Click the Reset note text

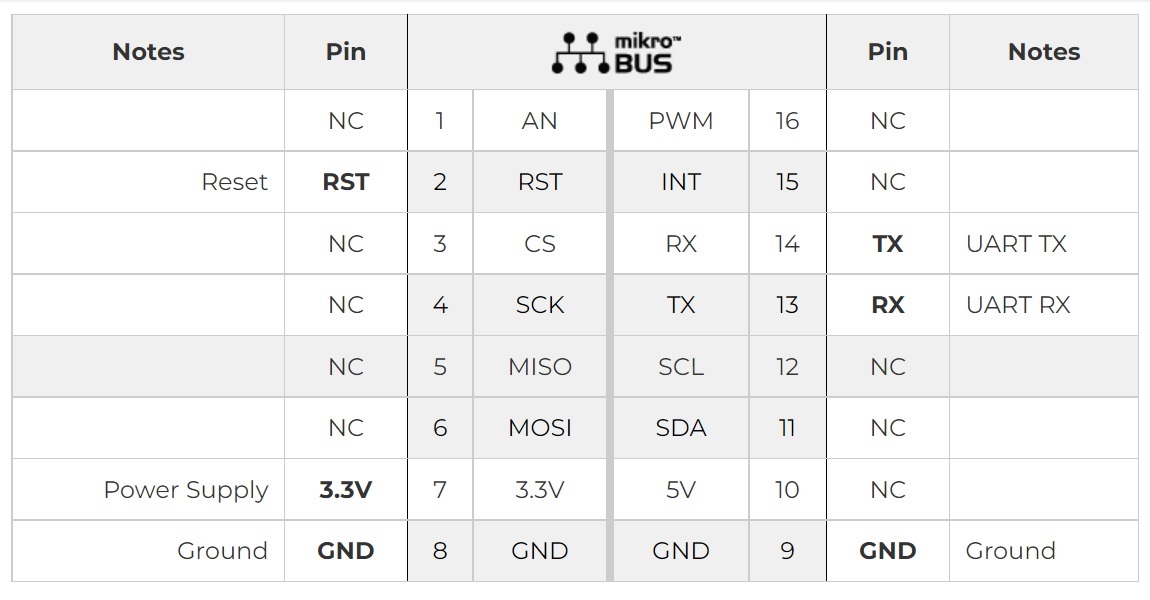[x=234, y=182]
